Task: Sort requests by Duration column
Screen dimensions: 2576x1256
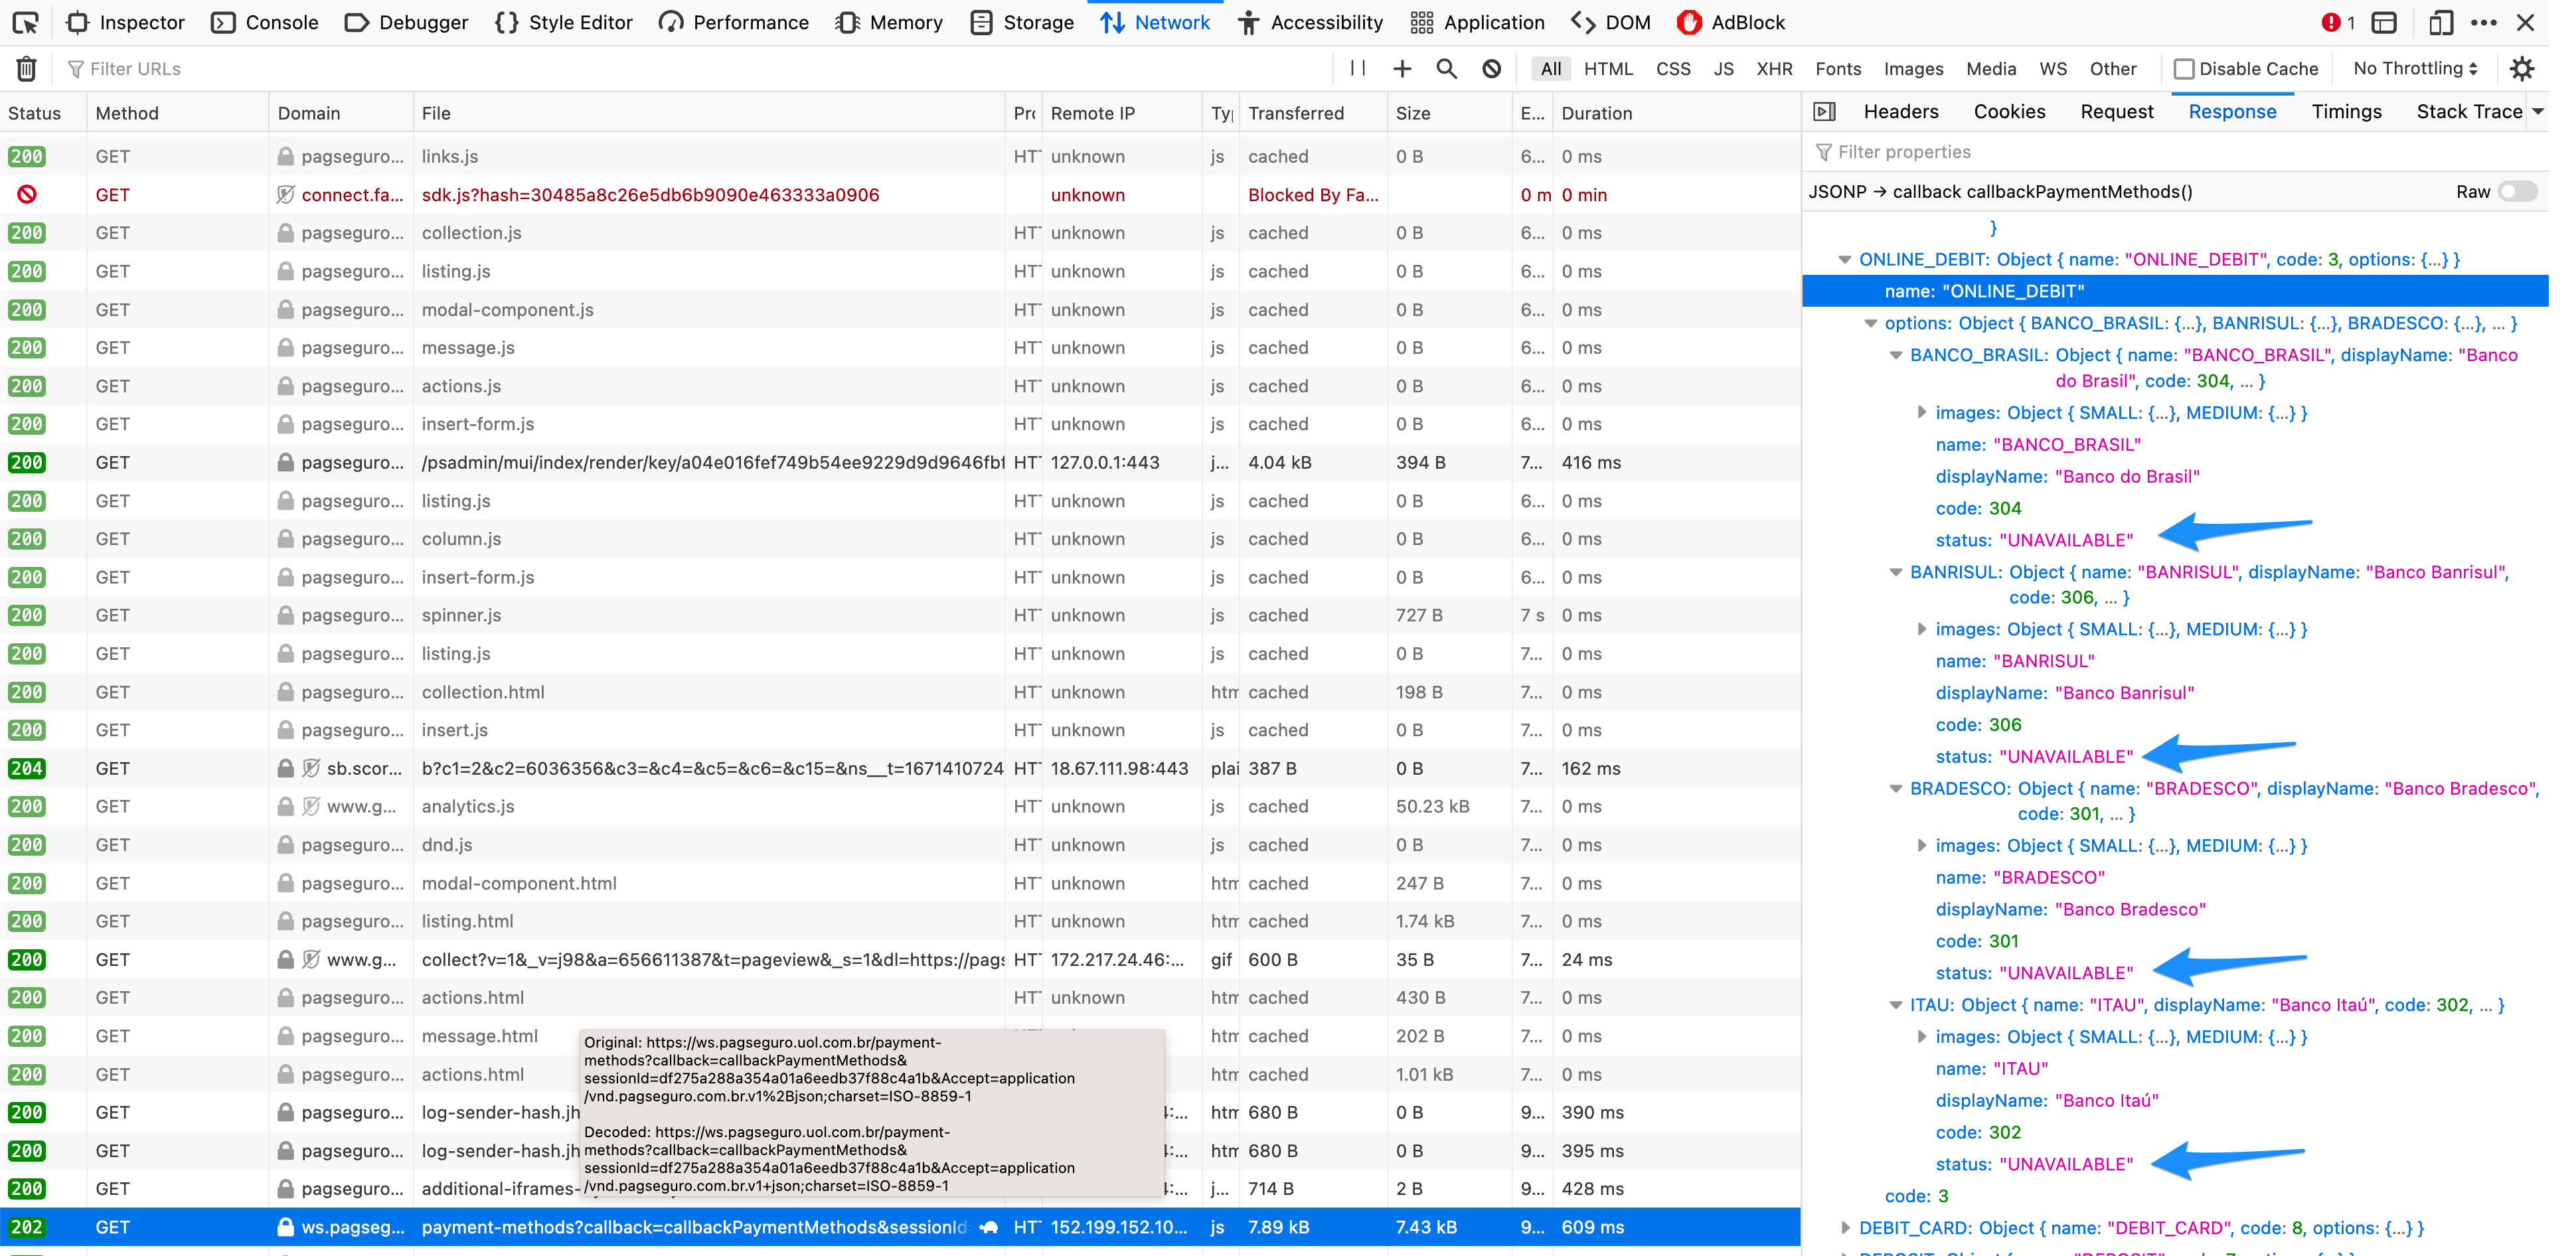Action: [x=1676, y=113]
